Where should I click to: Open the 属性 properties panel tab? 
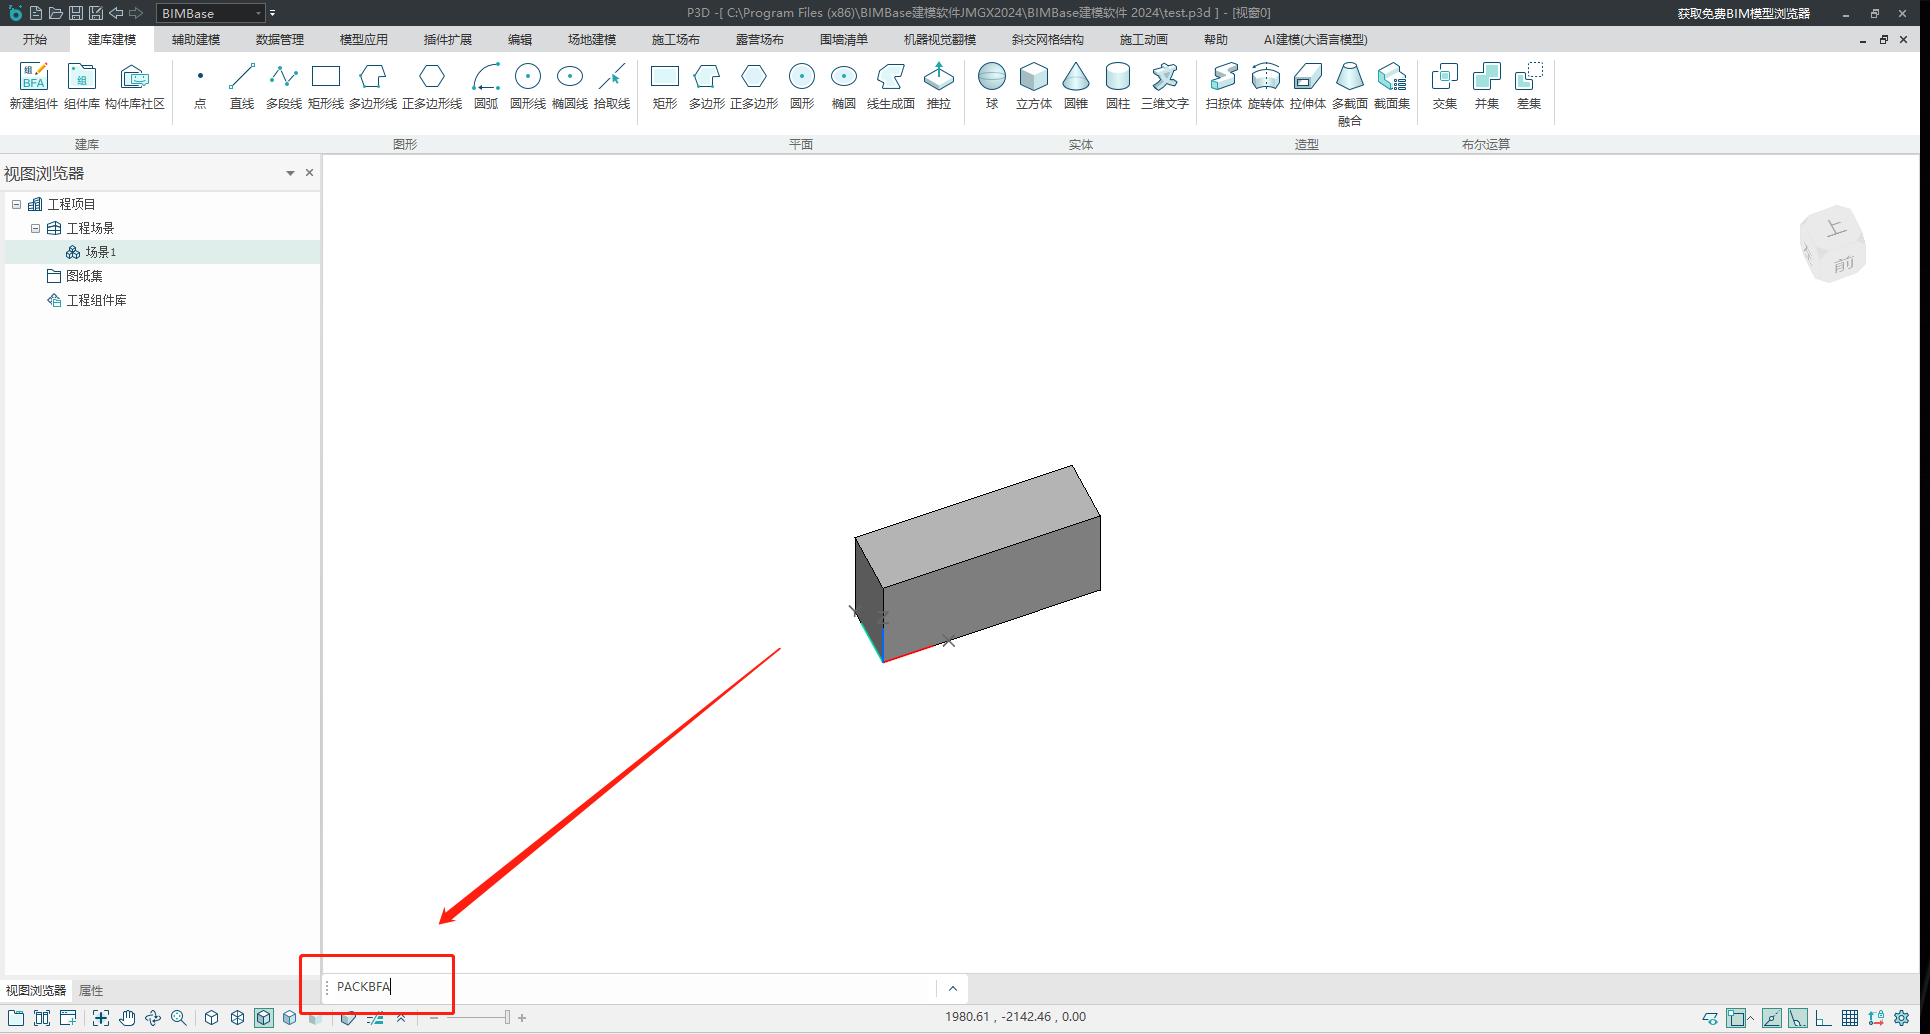click(91, 991)
